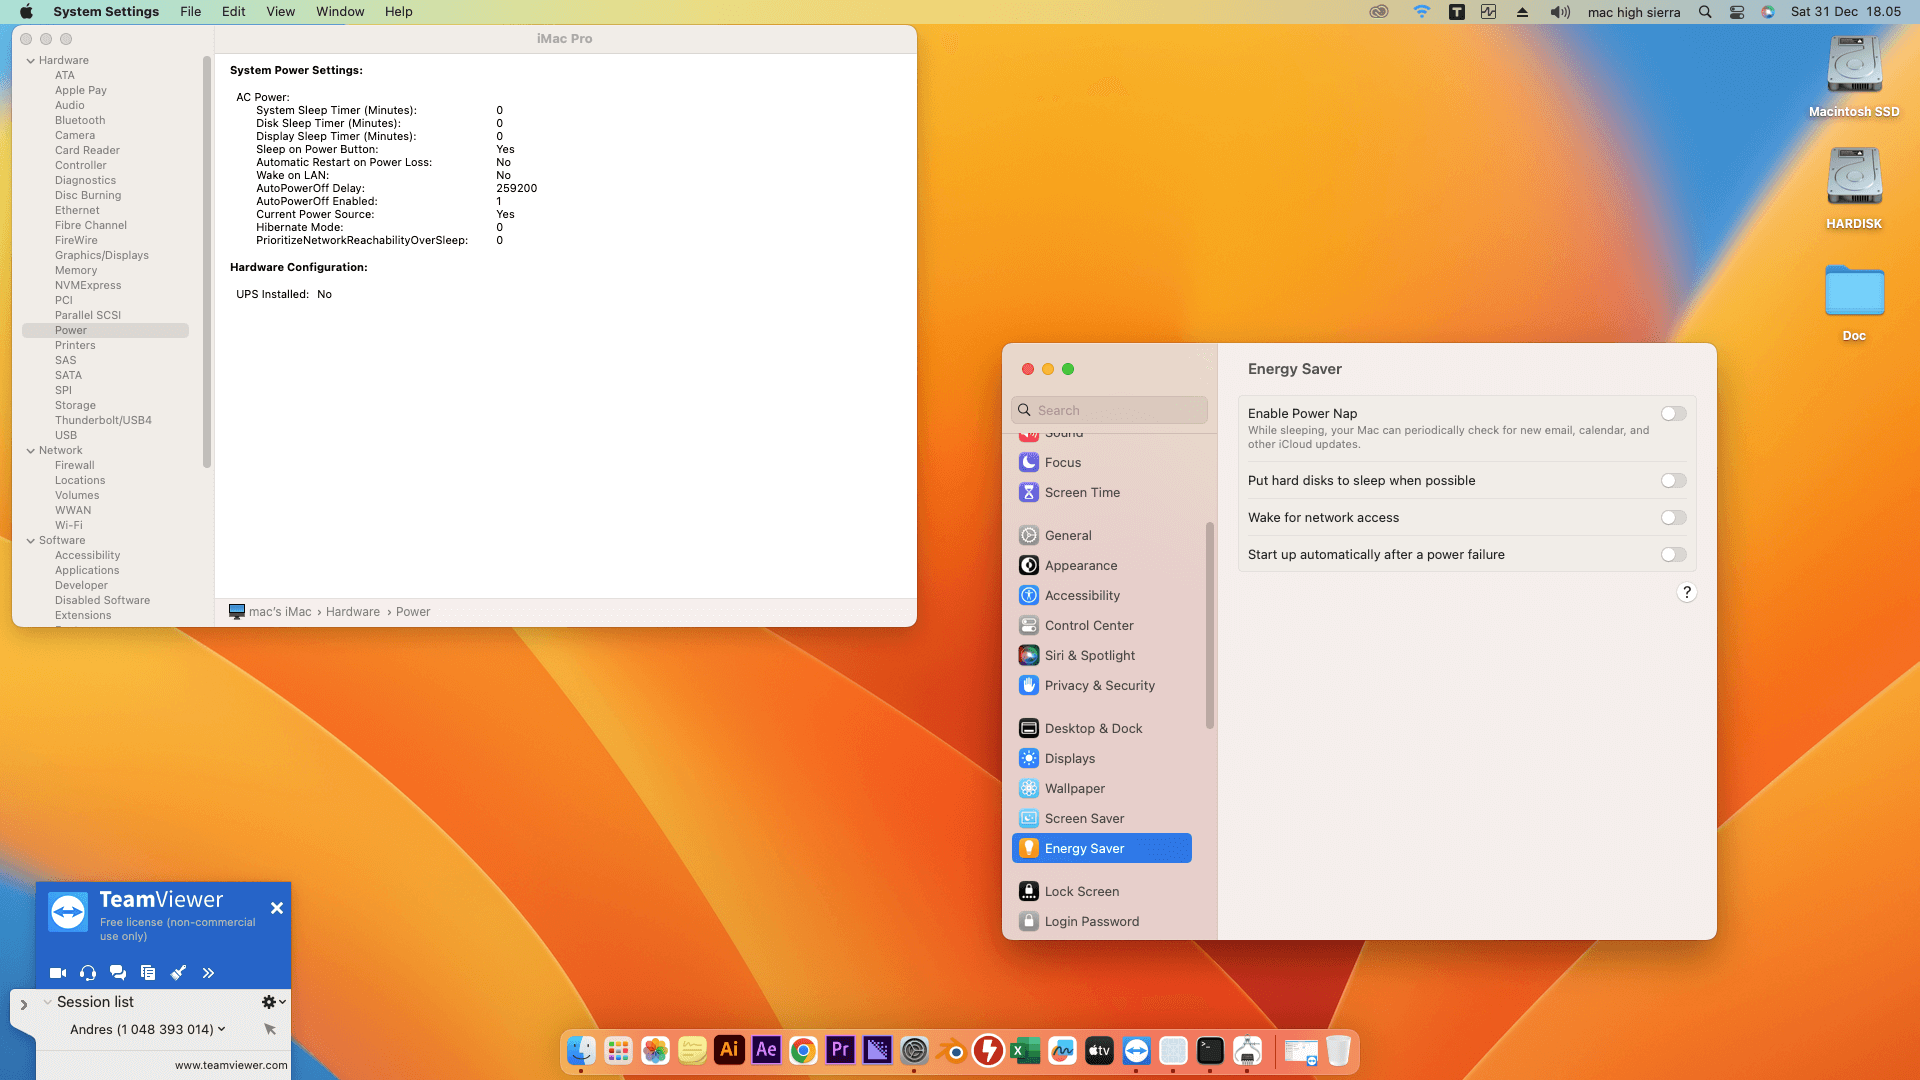Viewport: 1920px width, 1080px height.
Task: Open Displays settings in sidebar
Action: coord(1069,758)
